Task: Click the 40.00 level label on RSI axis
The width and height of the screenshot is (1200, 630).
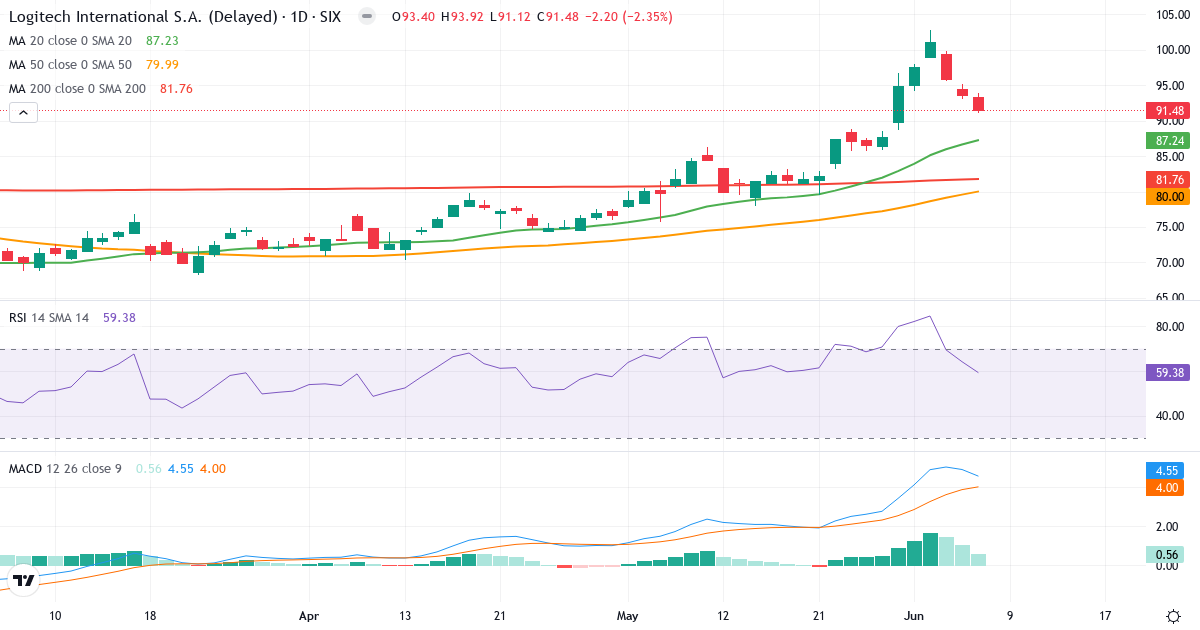Action: coord(1170,416)
